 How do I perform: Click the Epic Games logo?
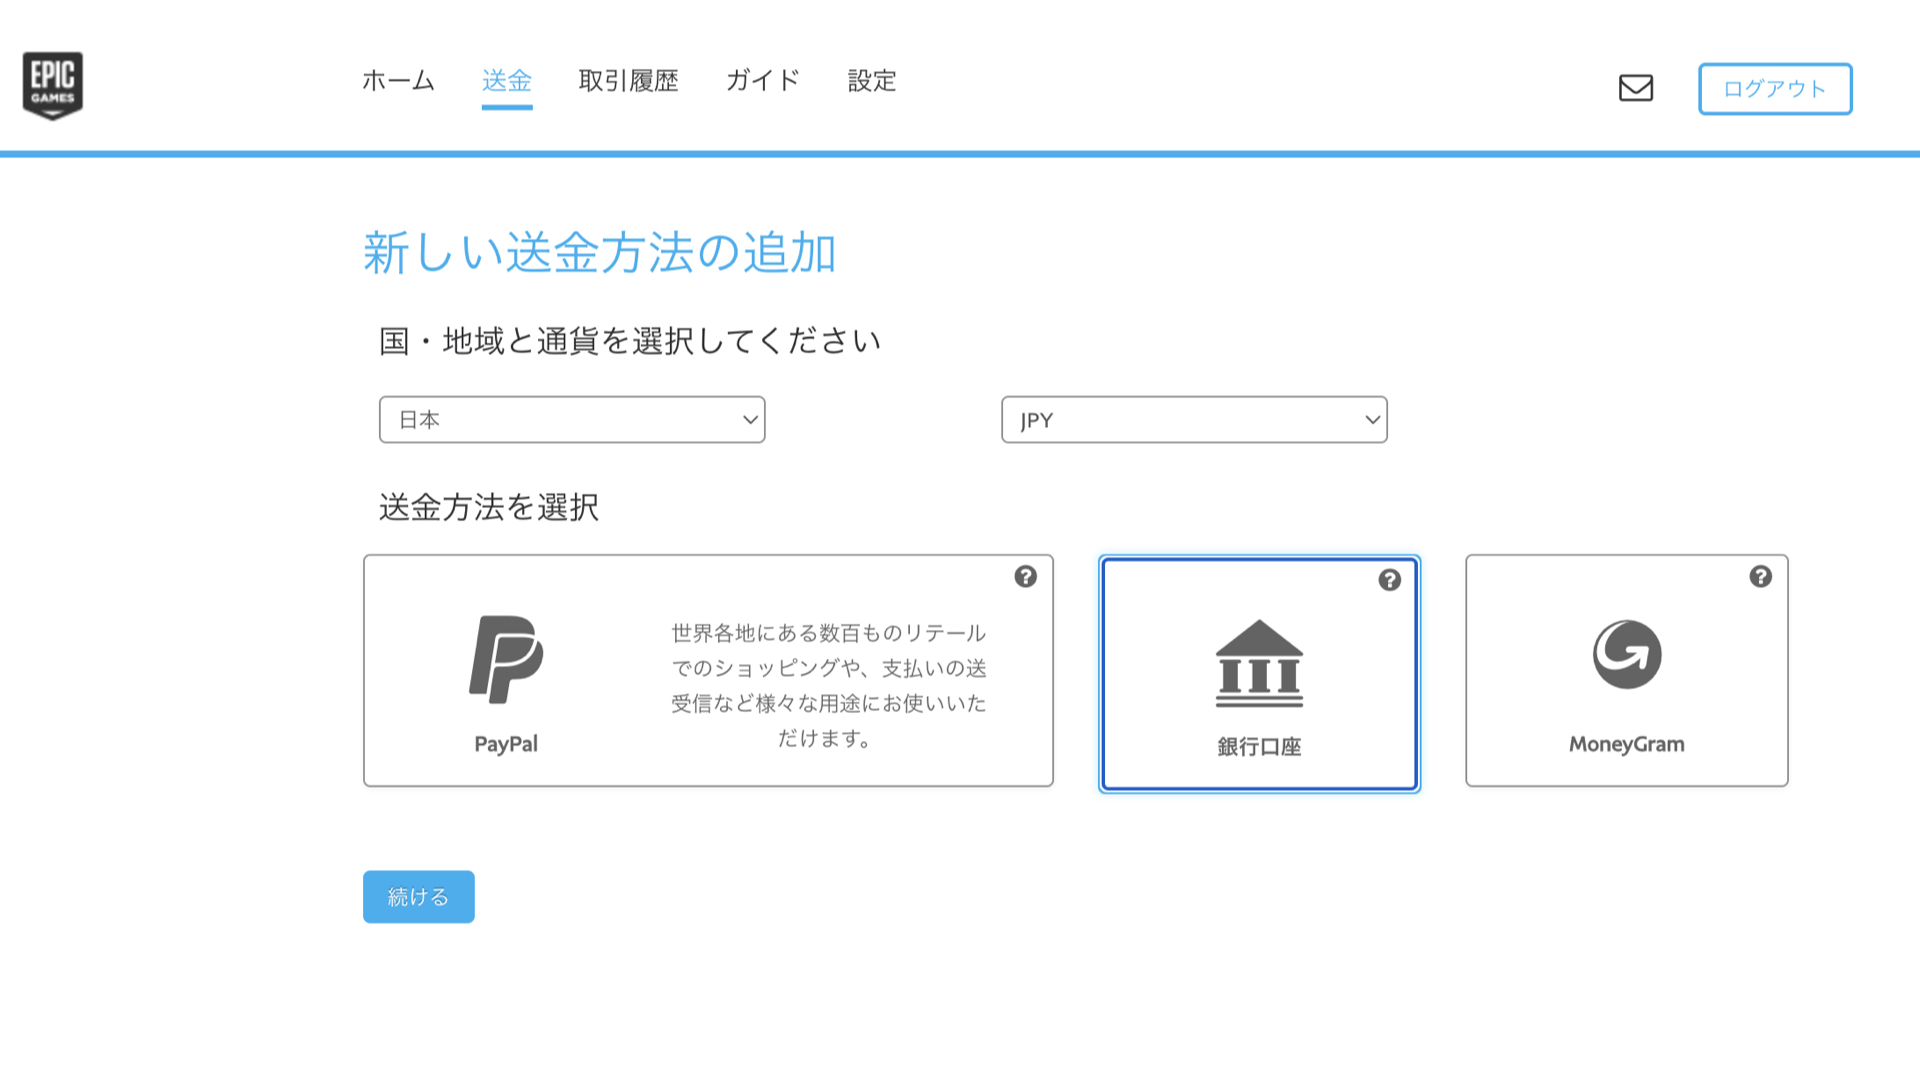pyautogui.click(x=53, y=85)
